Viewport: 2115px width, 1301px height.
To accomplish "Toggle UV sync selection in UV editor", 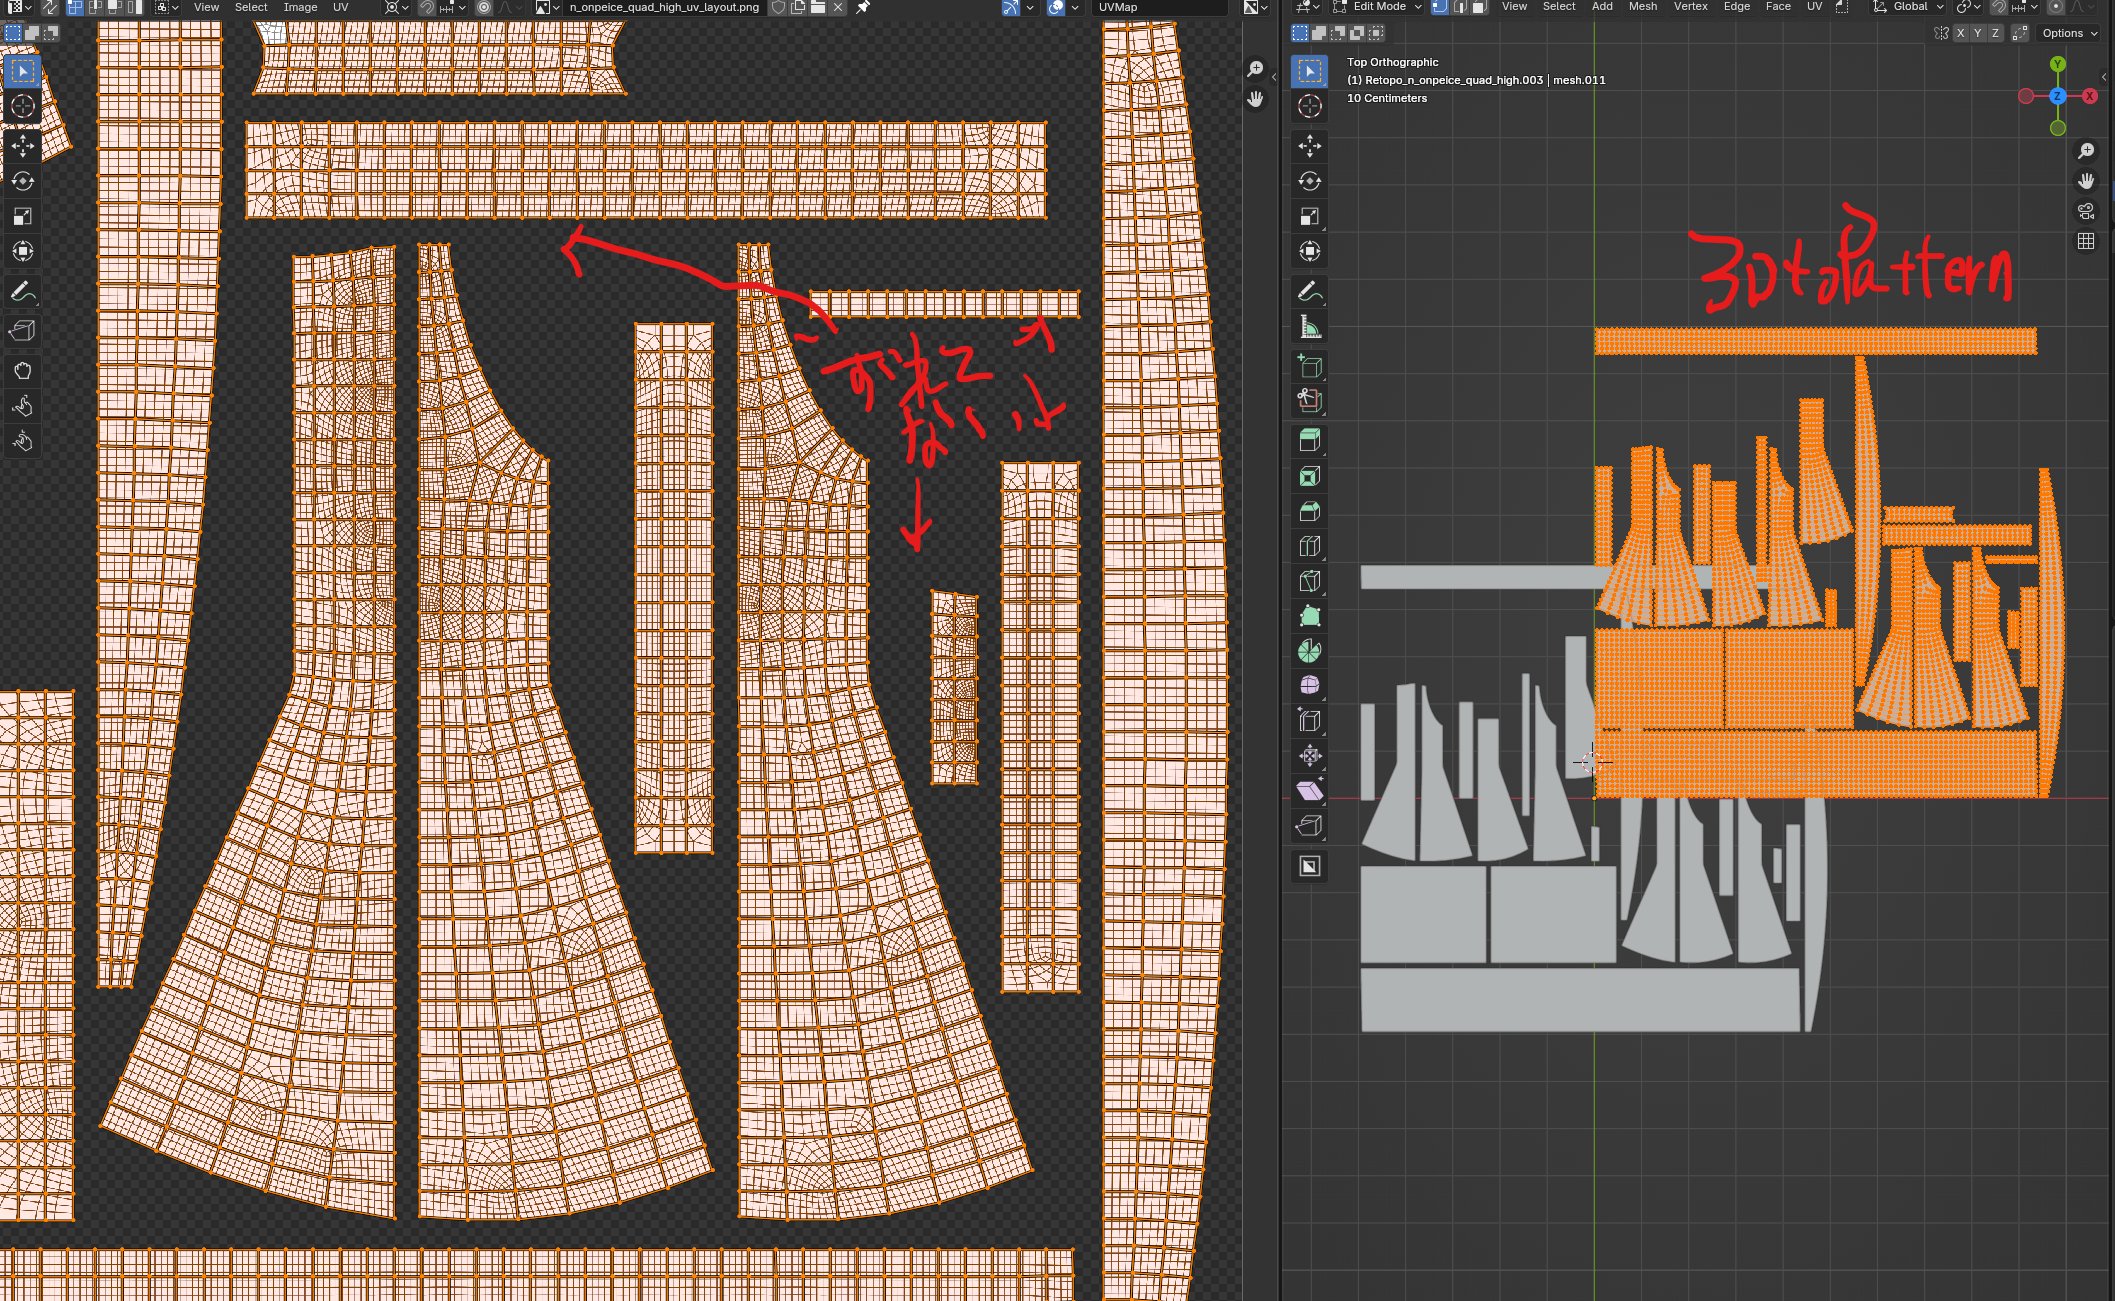I will (49, 7).
